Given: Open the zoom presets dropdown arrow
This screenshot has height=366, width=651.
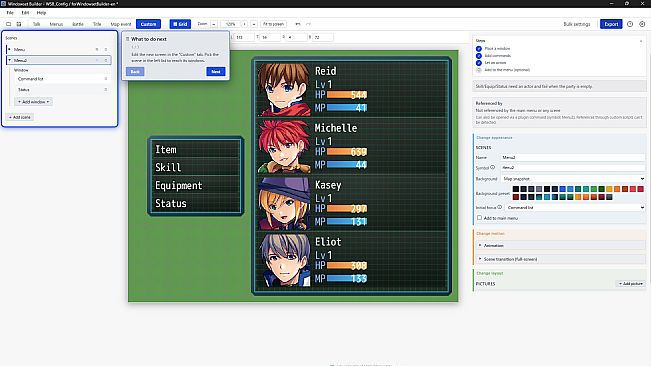Looking at the screenshot, I should [254, 24].
